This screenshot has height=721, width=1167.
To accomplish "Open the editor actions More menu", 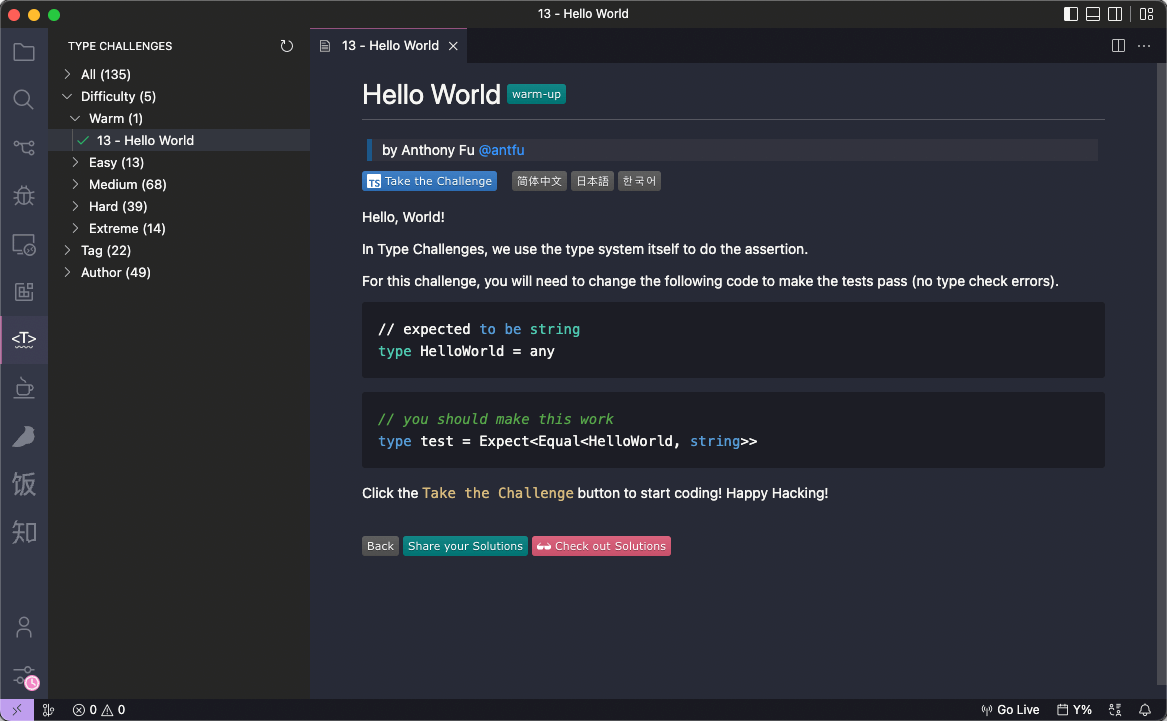I will (1144, 45).
